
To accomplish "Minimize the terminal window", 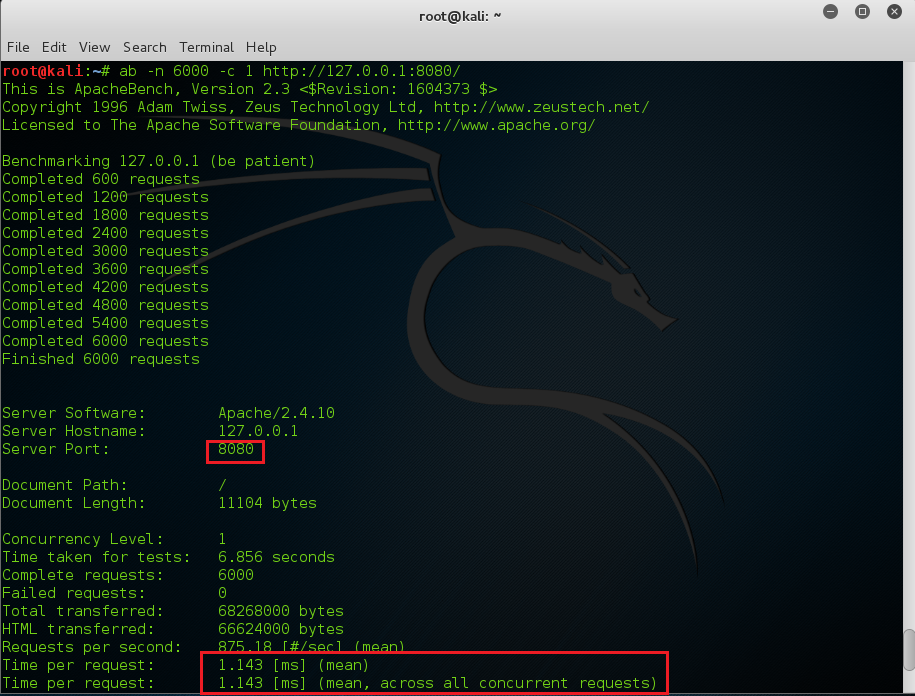I will 831,12.
